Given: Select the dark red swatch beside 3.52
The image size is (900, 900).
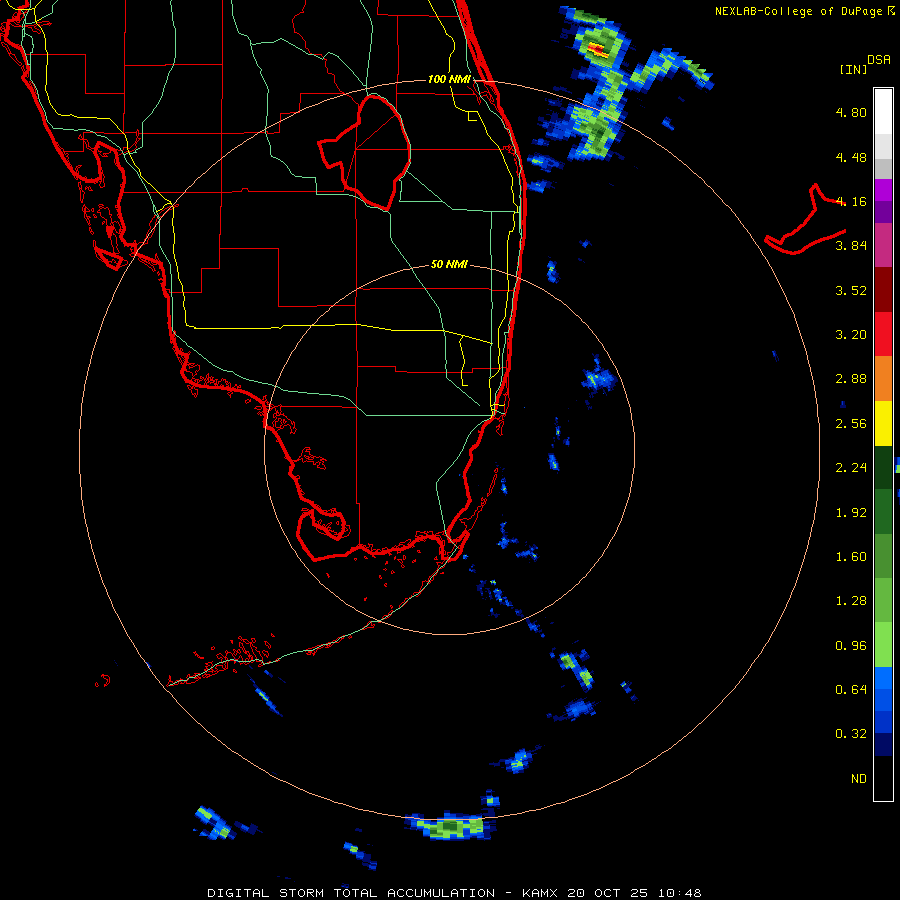Looking at the screenshot, I should pyautogui.click(x=883, y=290).
